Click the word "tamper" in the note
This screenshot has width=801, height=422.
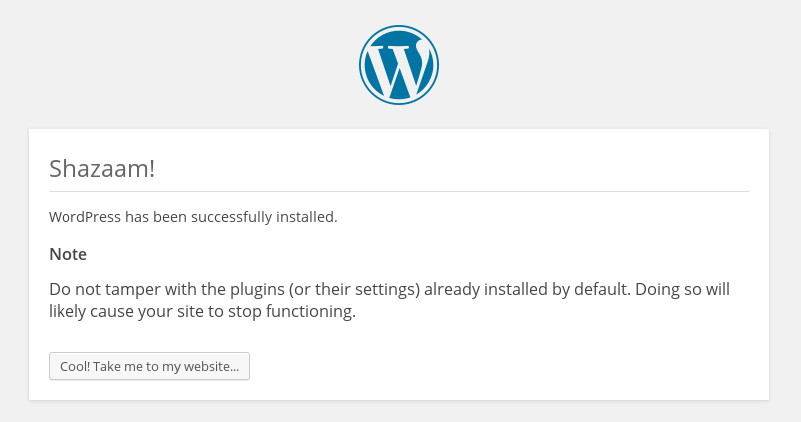click(129, 290)
